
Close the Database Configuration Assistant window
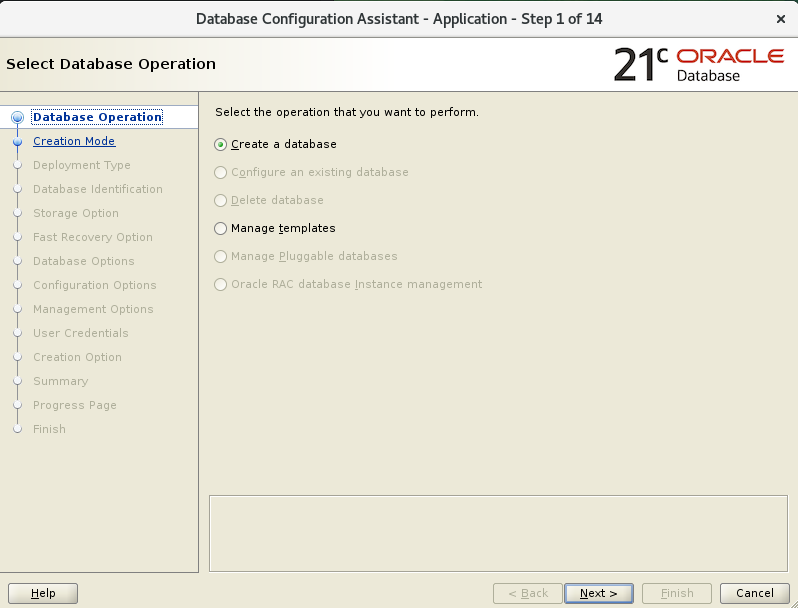pos(781,19)
